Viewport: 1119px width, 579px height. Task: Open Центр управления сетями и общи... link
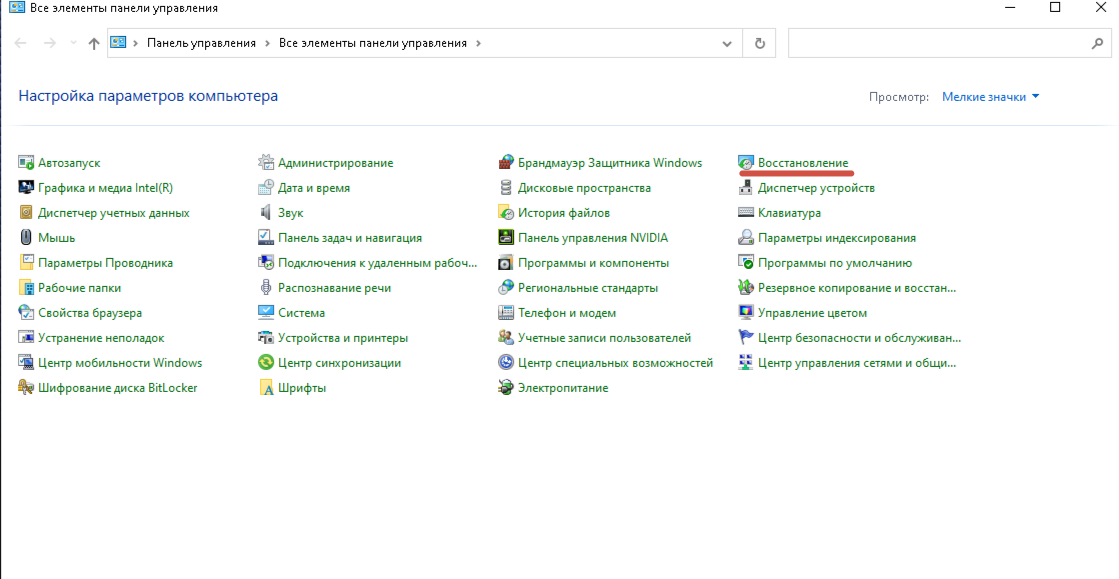[x=856, y=363]
